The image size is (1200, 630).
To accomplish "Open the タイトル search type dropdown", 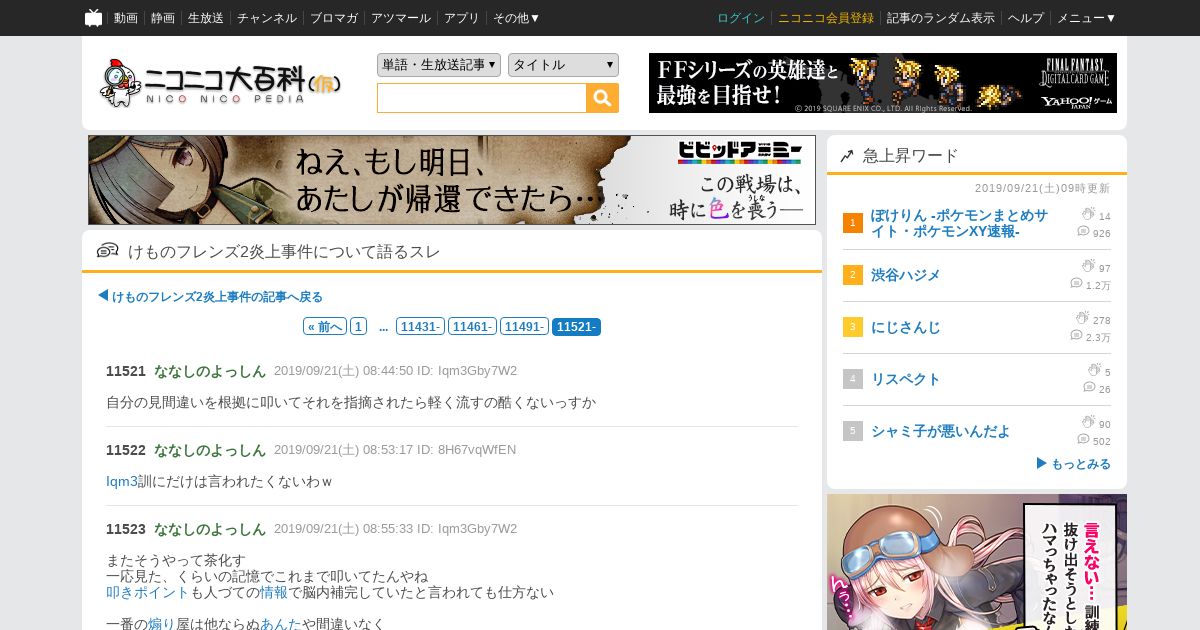I will pyautogui.click(x=563, y=65).
